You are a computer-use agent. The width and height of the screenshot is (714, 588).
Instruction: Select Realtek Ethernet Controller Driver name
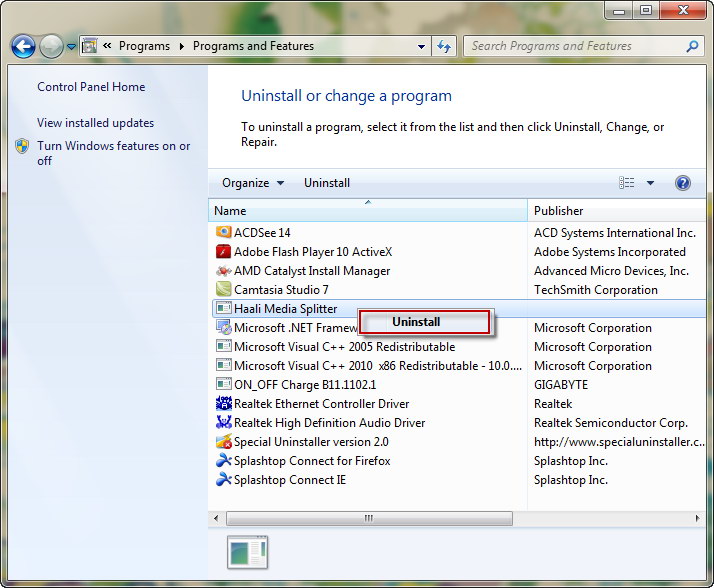tap(321, 404)
